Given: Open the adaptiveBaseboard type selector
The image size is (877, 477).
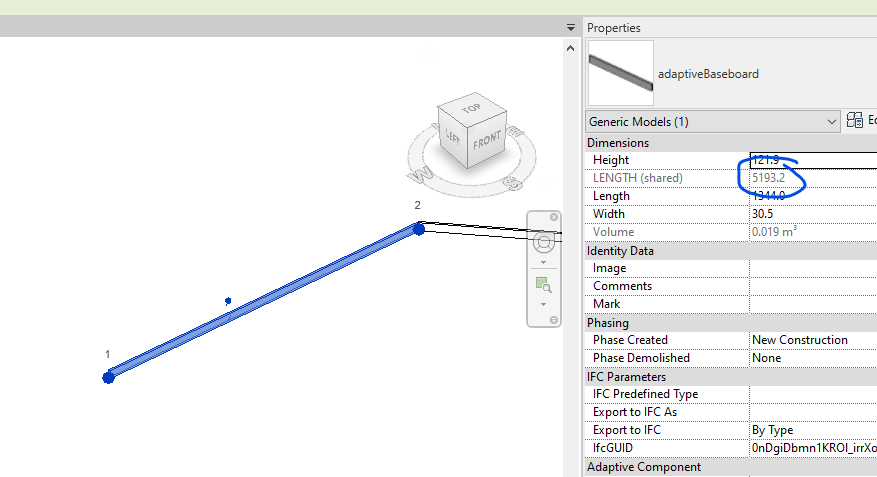Looking at the screenshot, I should [x=732, y=73].
